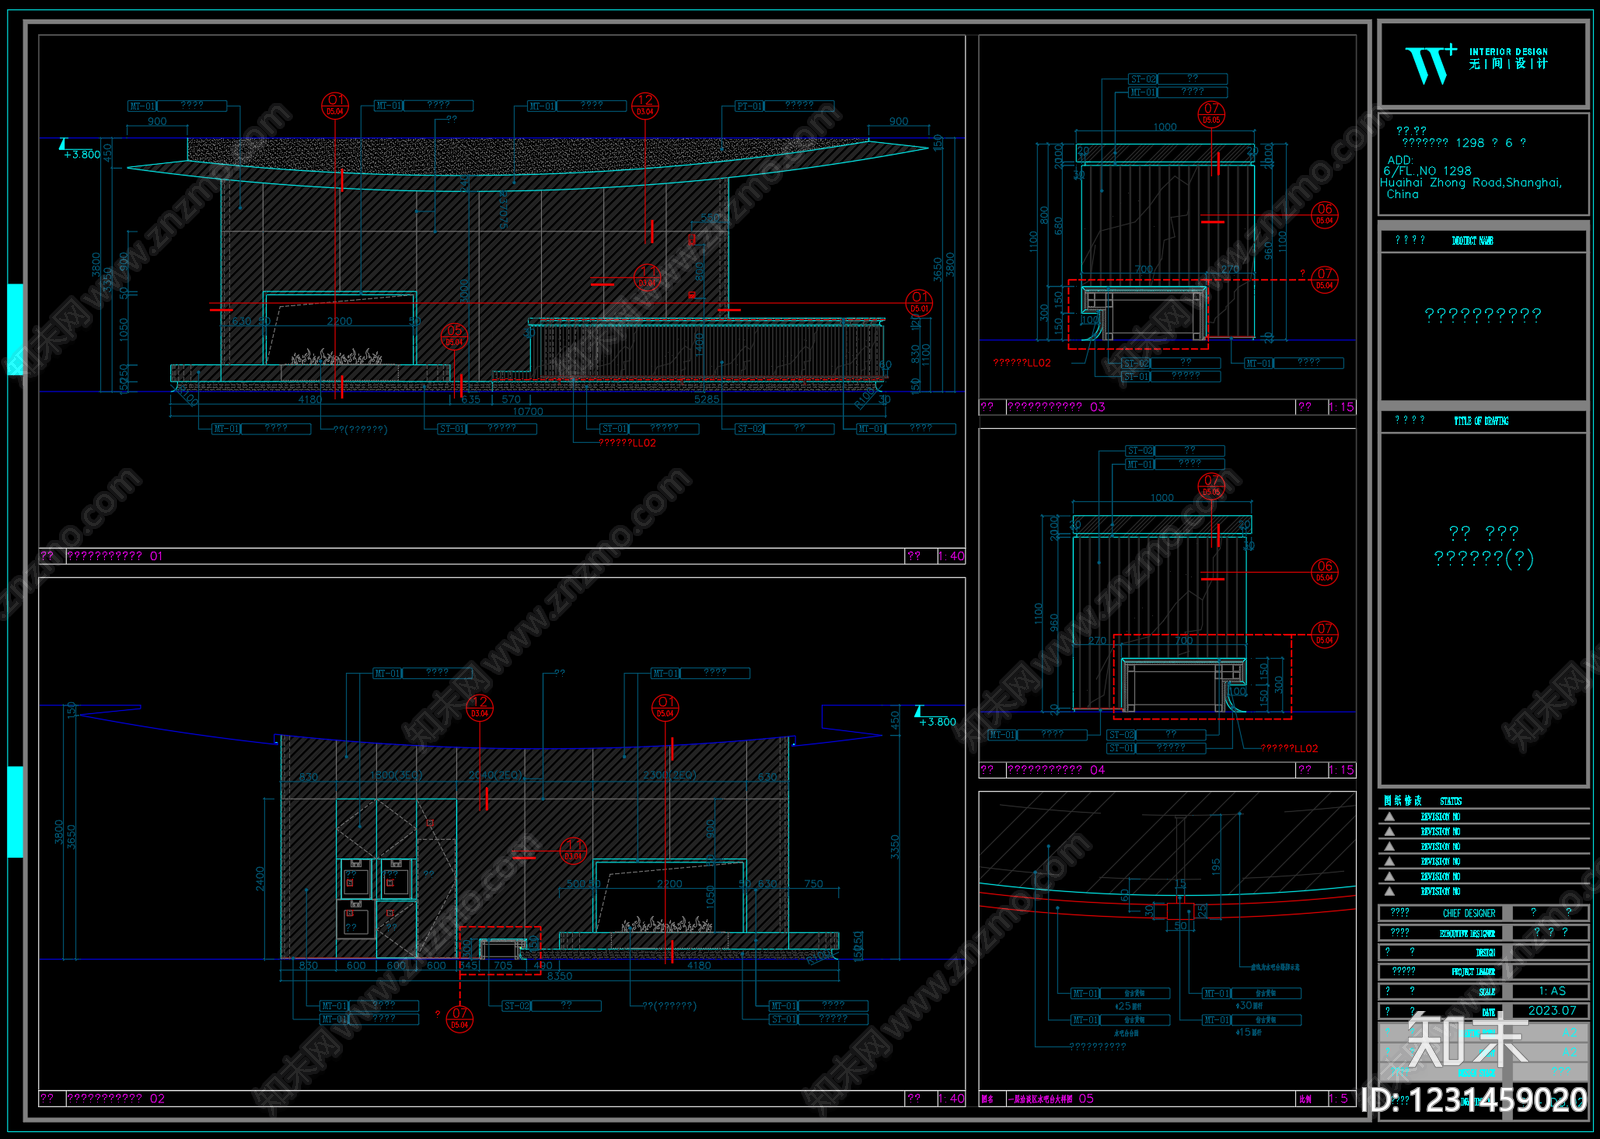Click the '1:5' scale of detail 05
Image resolution: width=1600 pixels, height=1139 pixels.
(x=1341, y=1099)
